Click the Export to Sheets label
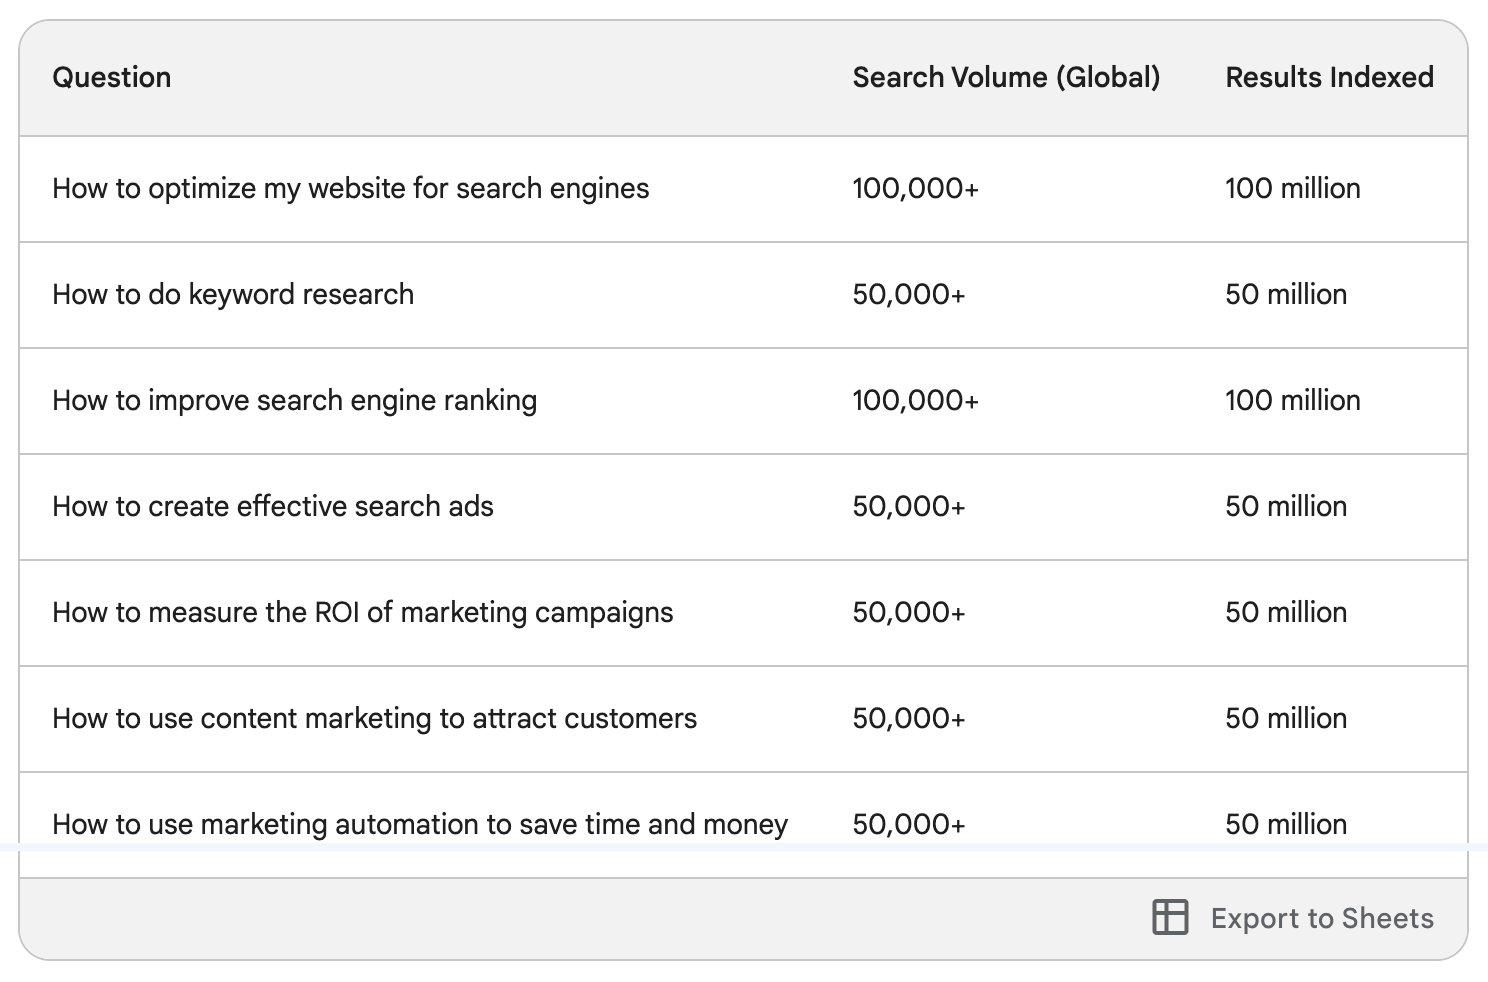The width and height of the screenshot is (1488, 982). coord(1322,918)
